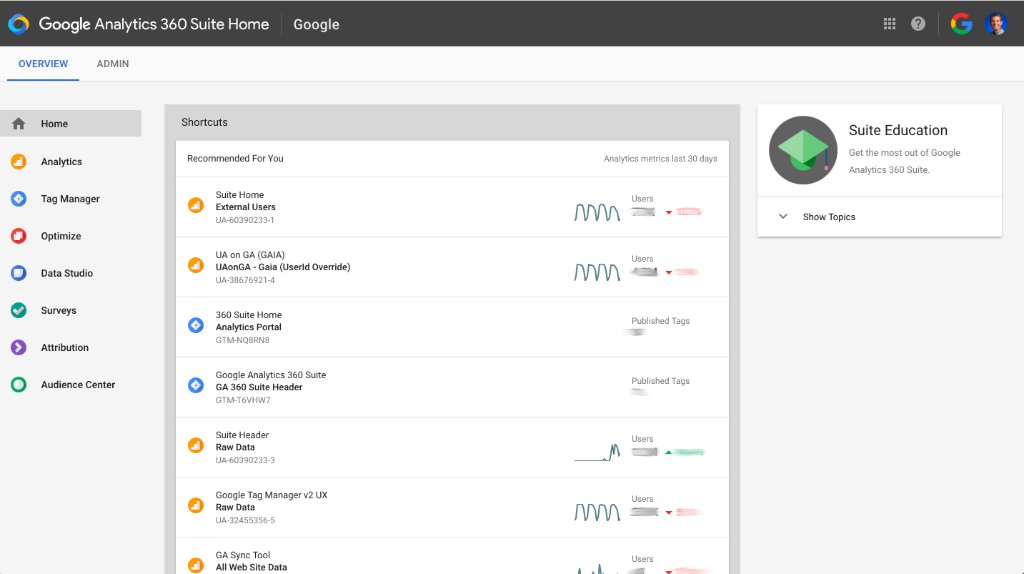The height and width of the screenshot is (574, 1024).
Task: Click the purple Attribution sidebar icon
Action: (18, 347)
